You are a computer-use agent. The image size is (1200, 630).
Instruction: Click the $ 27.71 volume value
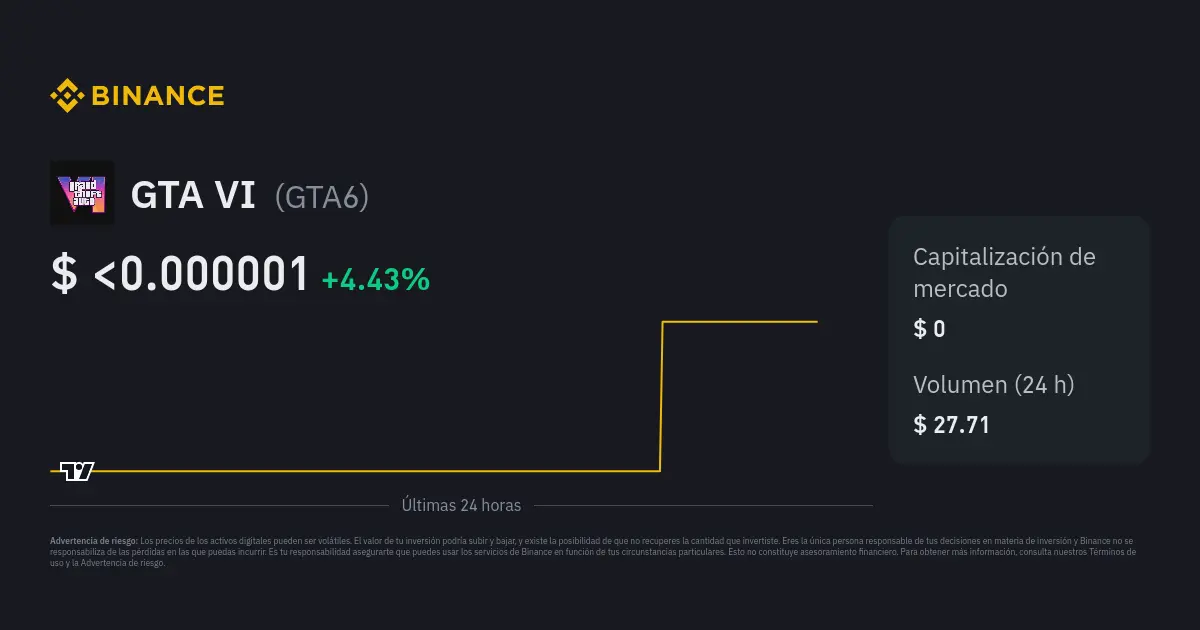[952, 425]
